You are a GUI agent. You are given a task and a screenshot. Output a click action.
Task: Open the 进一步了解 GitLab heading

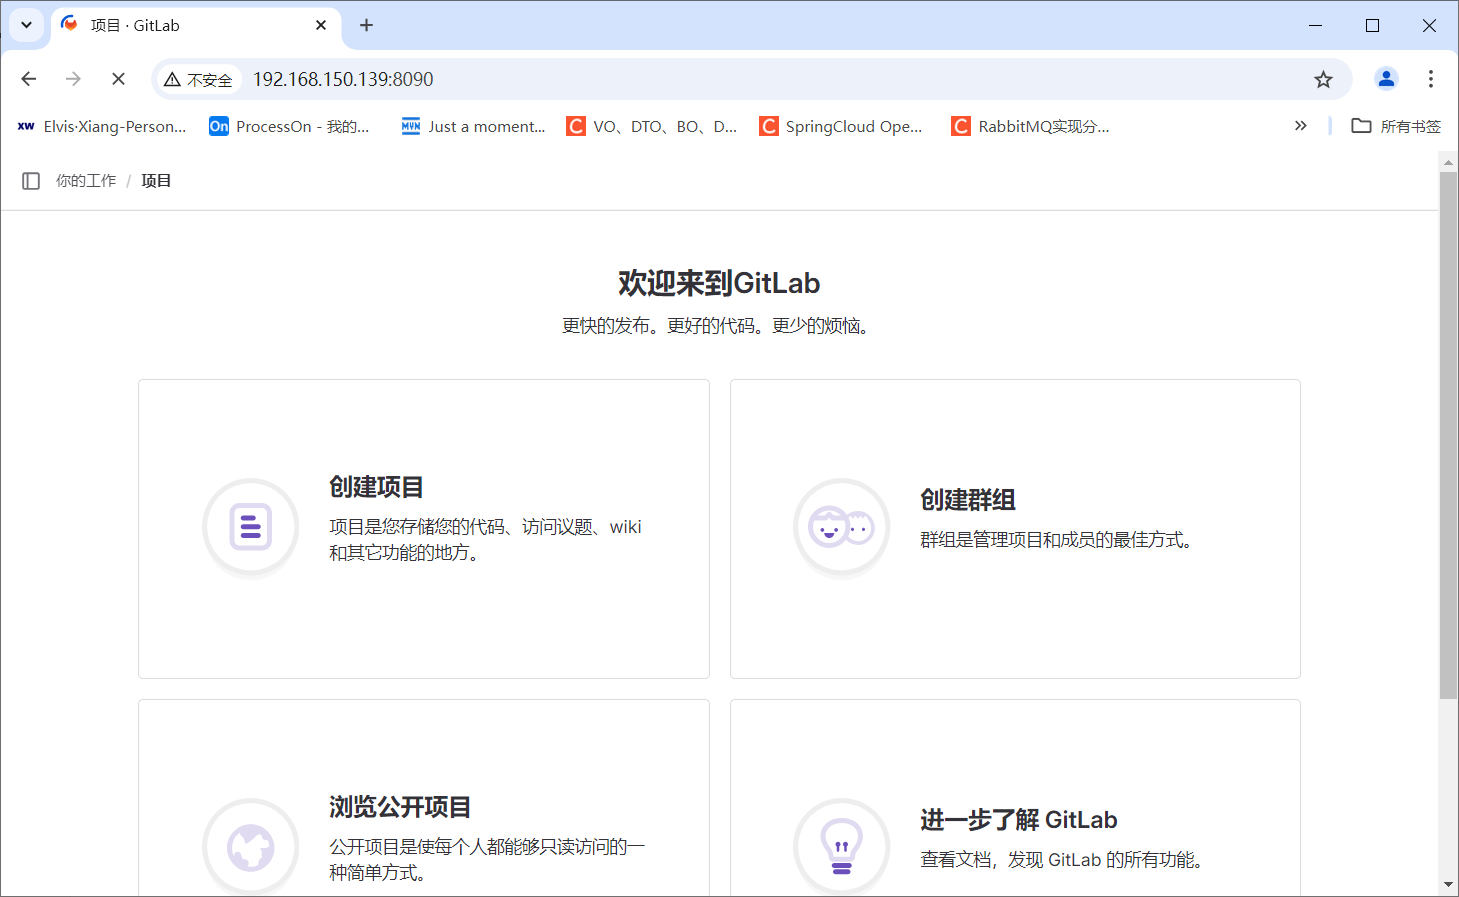click(x=1019, y=820)
